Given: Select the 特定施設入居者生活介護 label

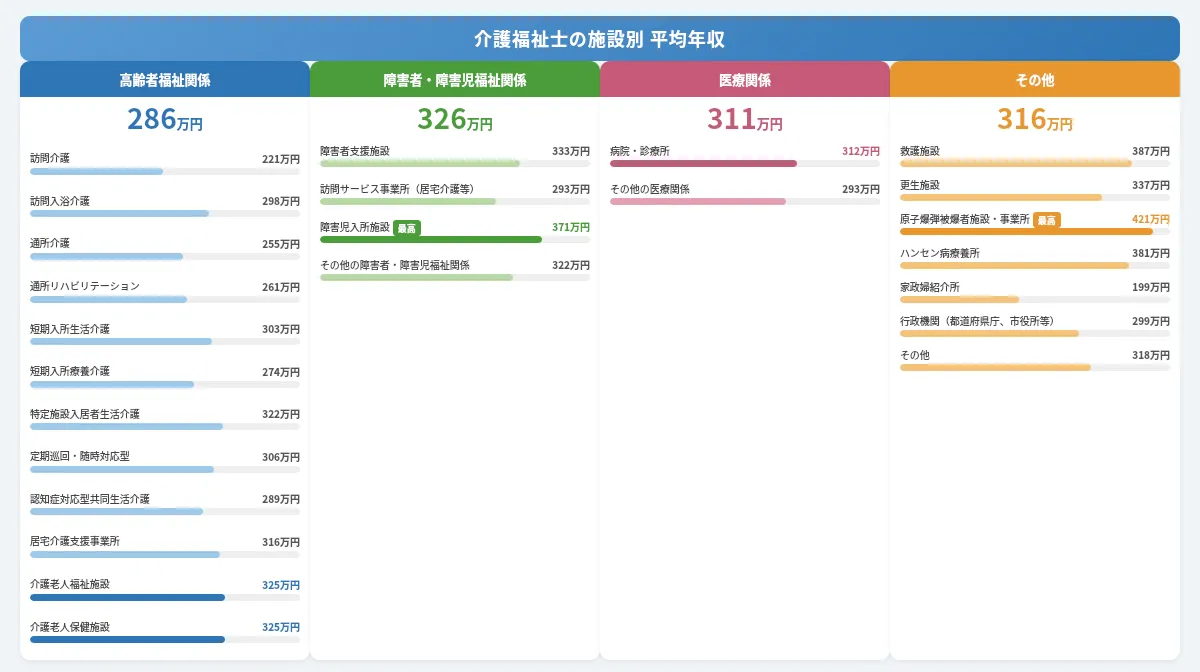Looking at the screenshot, I should (85, 414).
